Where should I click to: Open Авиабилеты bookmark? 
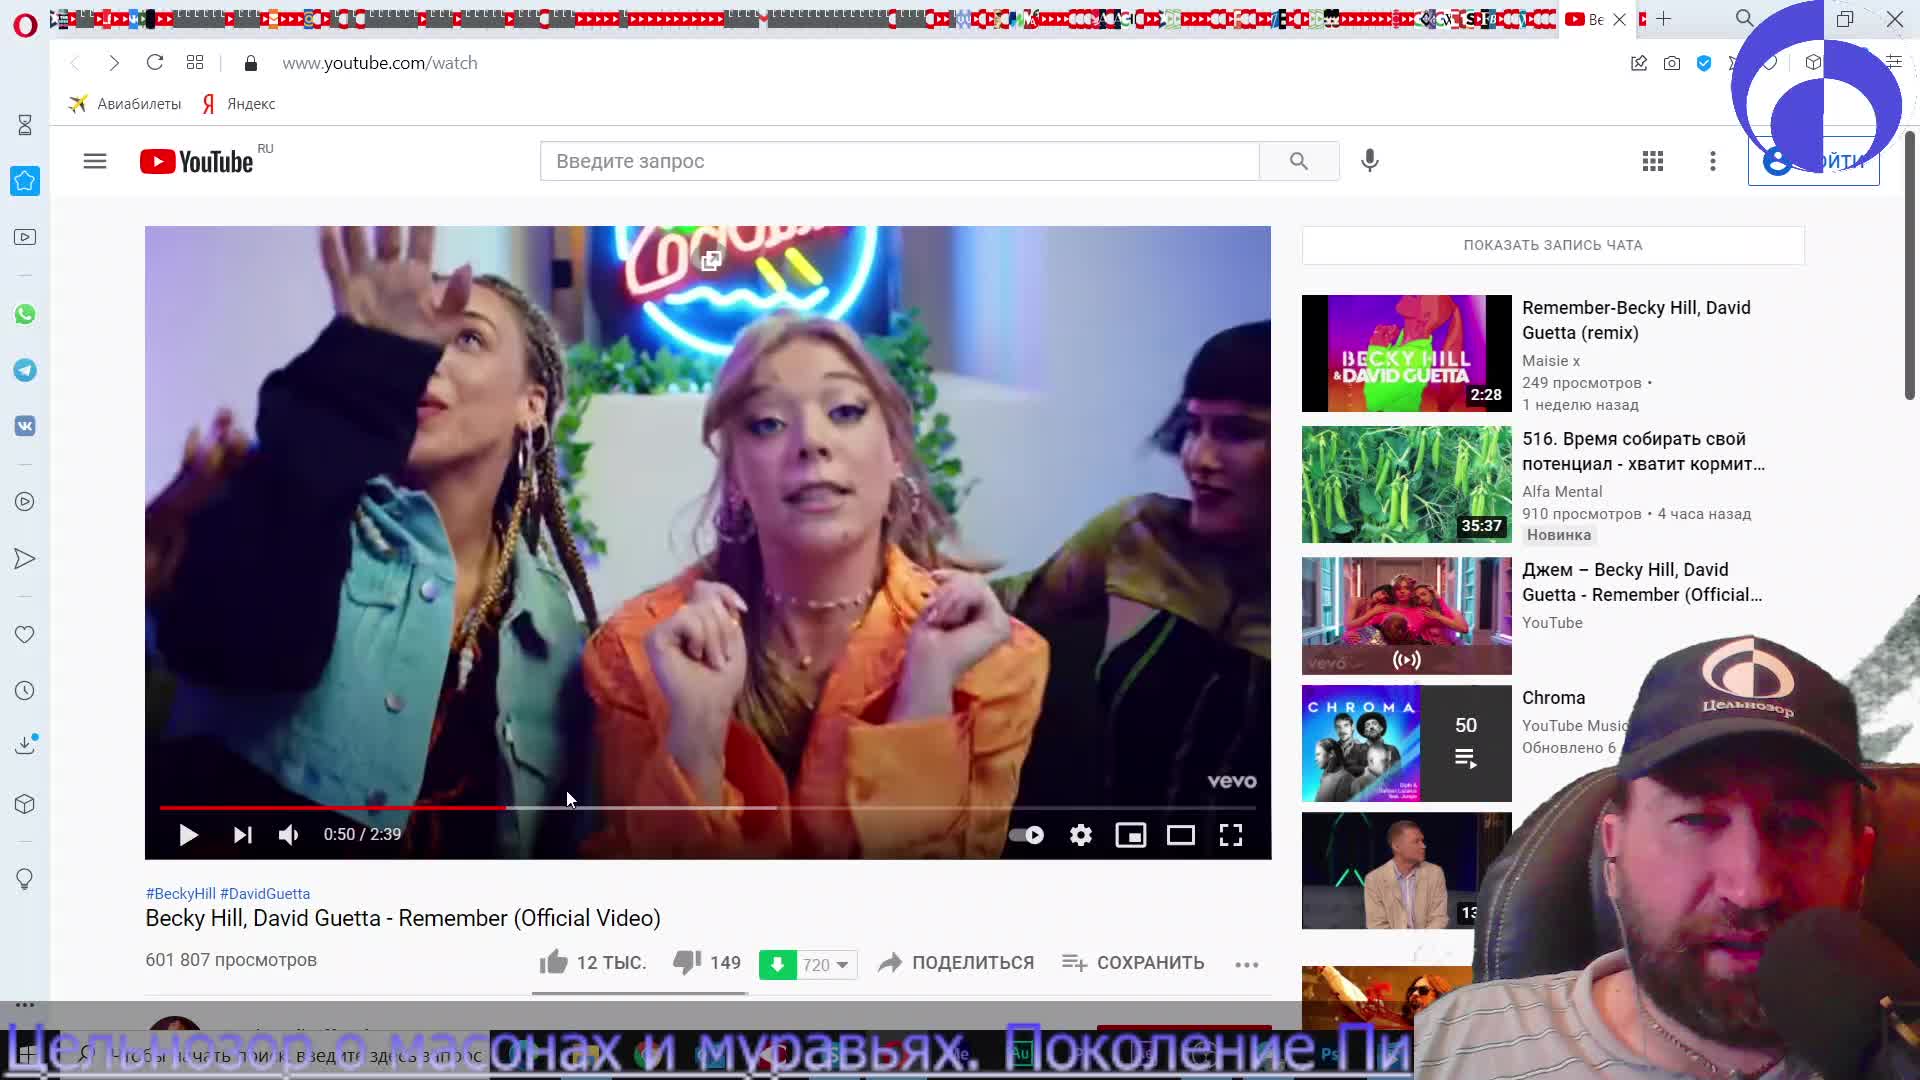[x=125, y=104]
